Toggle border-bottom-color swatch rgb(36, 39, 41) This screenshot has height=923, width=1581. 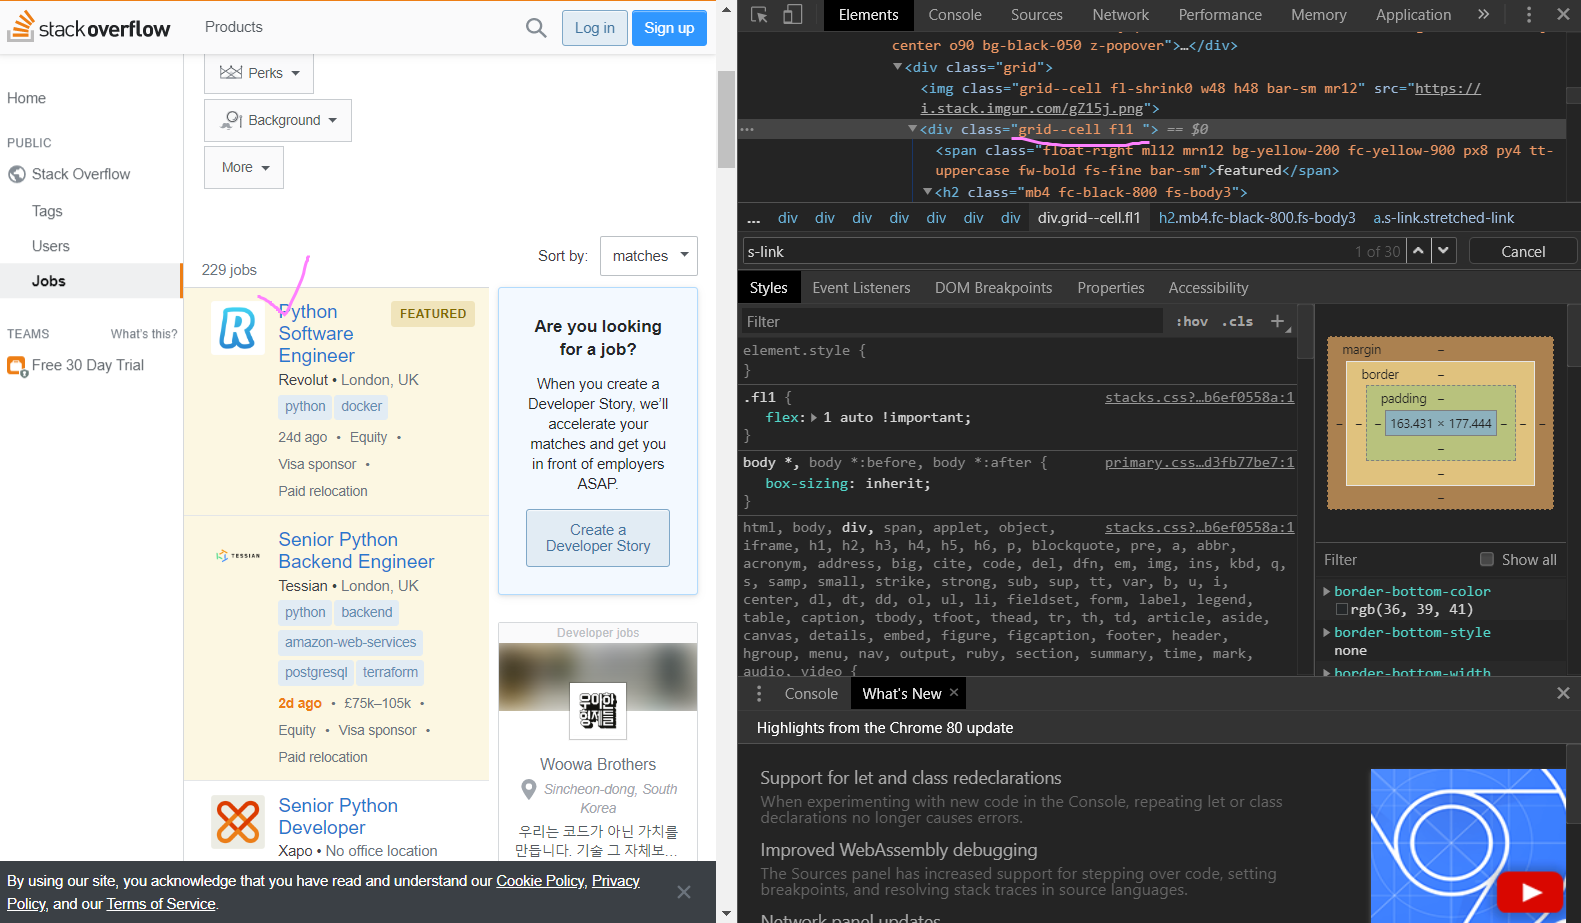[x=1341, y=609]
